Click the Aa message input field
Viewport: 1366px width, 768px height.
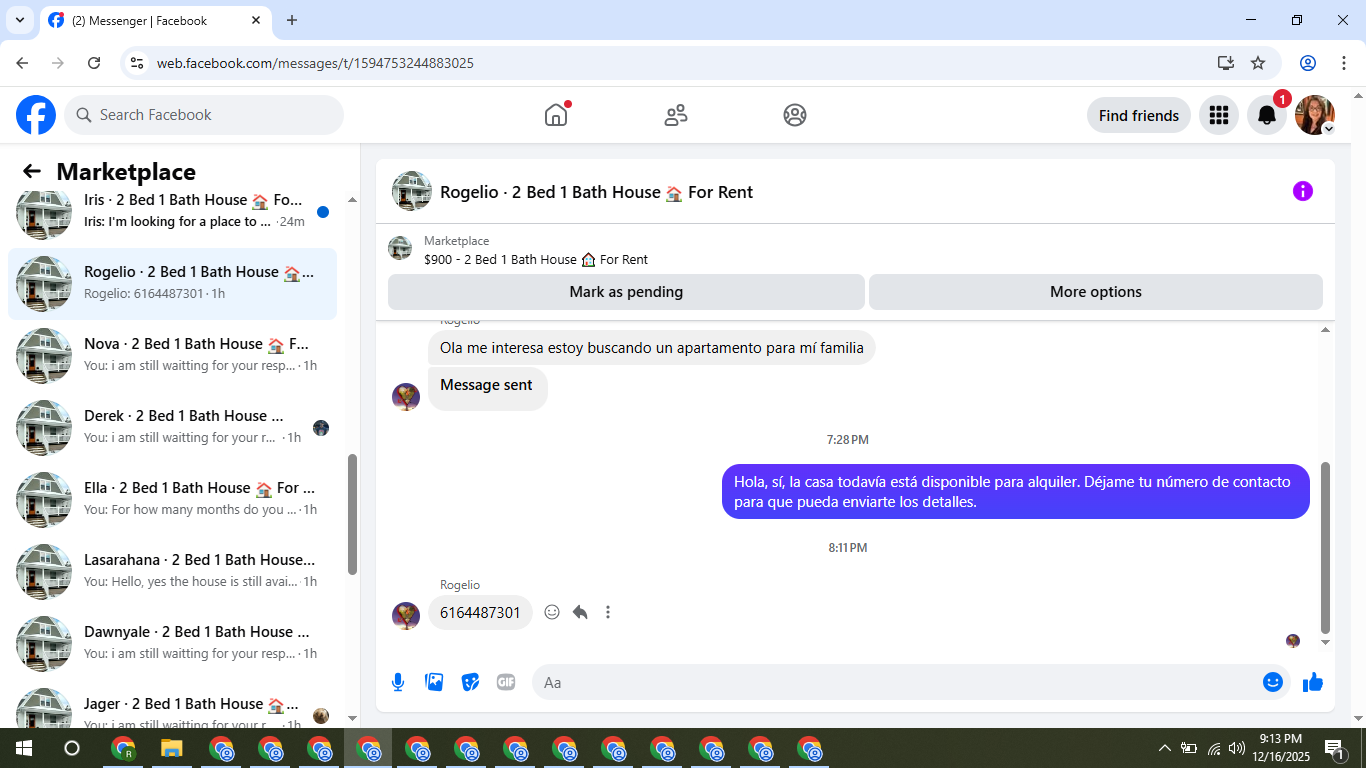[x=897, y=682]
